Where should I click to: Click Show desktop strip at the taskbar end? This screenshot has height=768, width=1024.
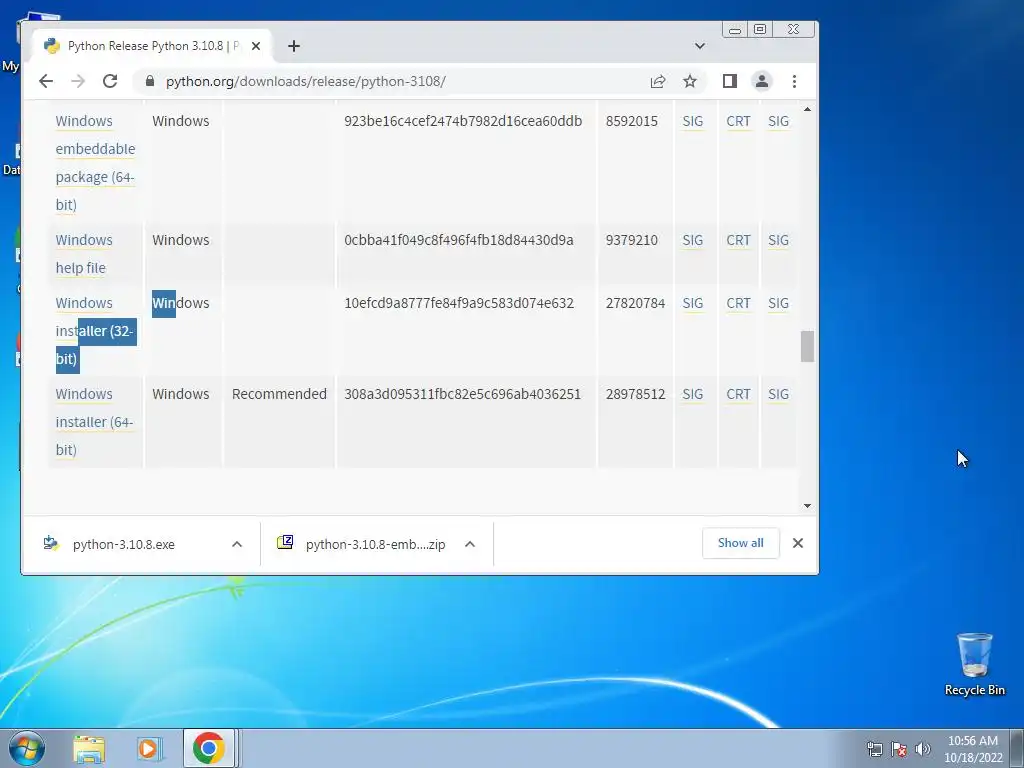point(1017,748)
